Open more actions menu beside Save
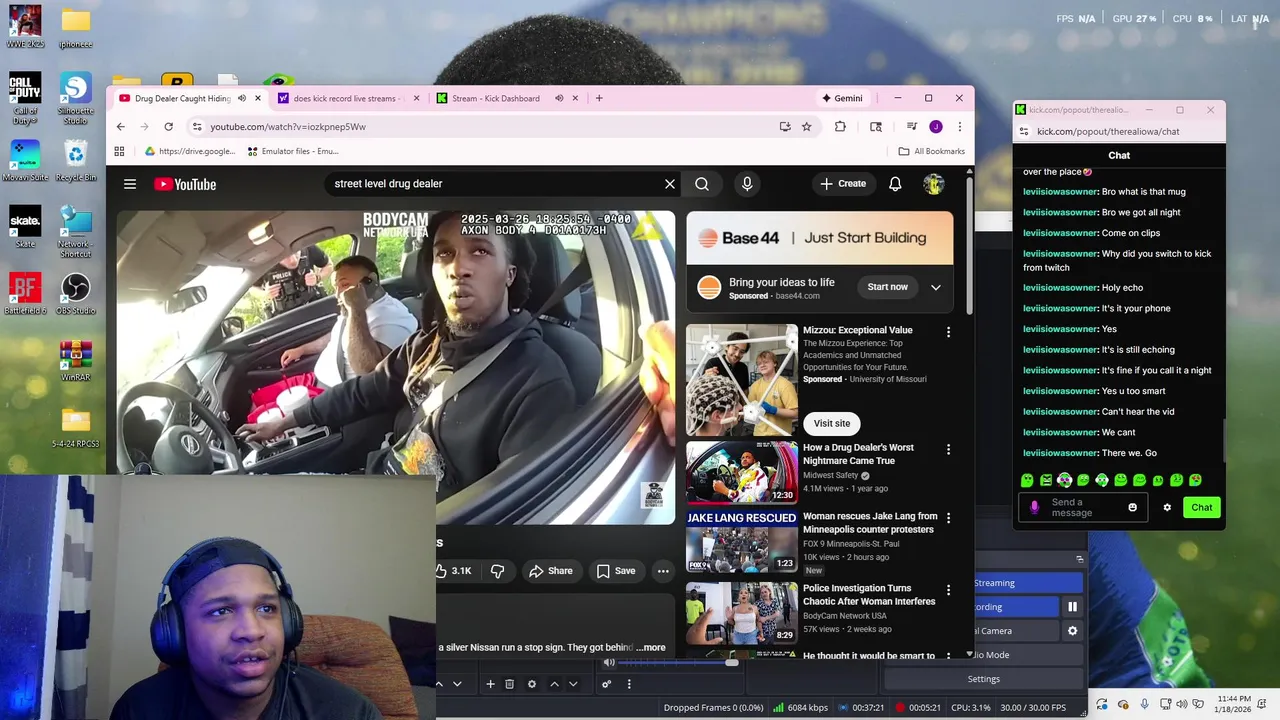 663,571
